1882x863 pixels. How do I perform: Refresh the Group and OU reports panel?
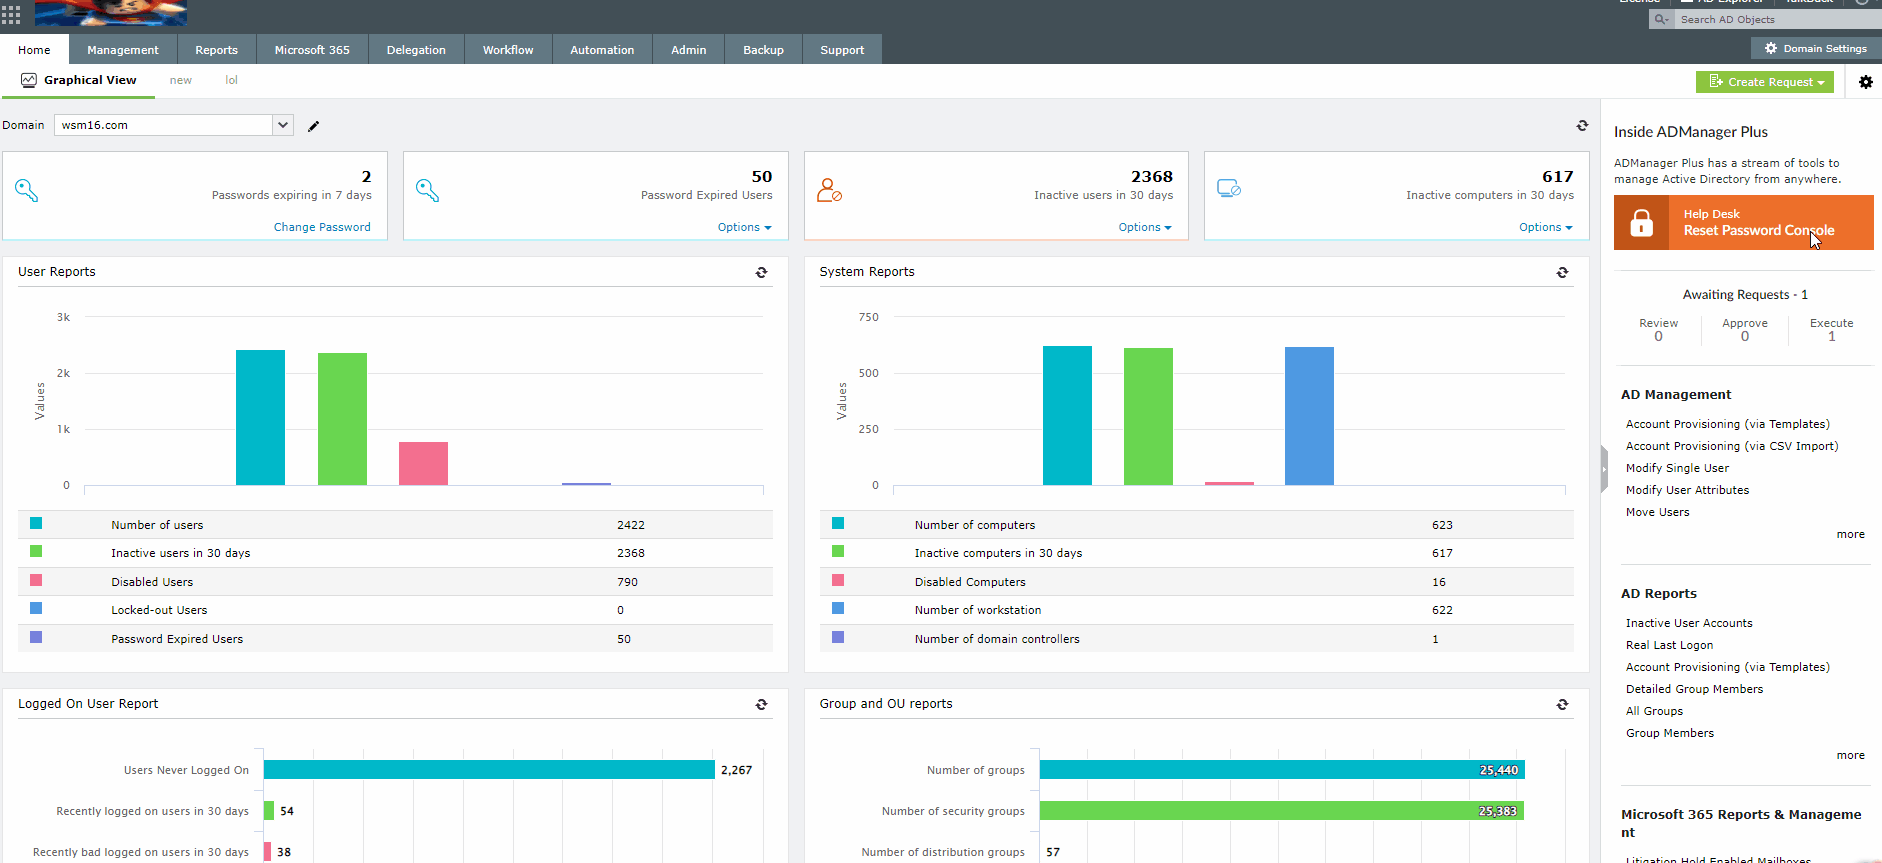pos(1562,704)
